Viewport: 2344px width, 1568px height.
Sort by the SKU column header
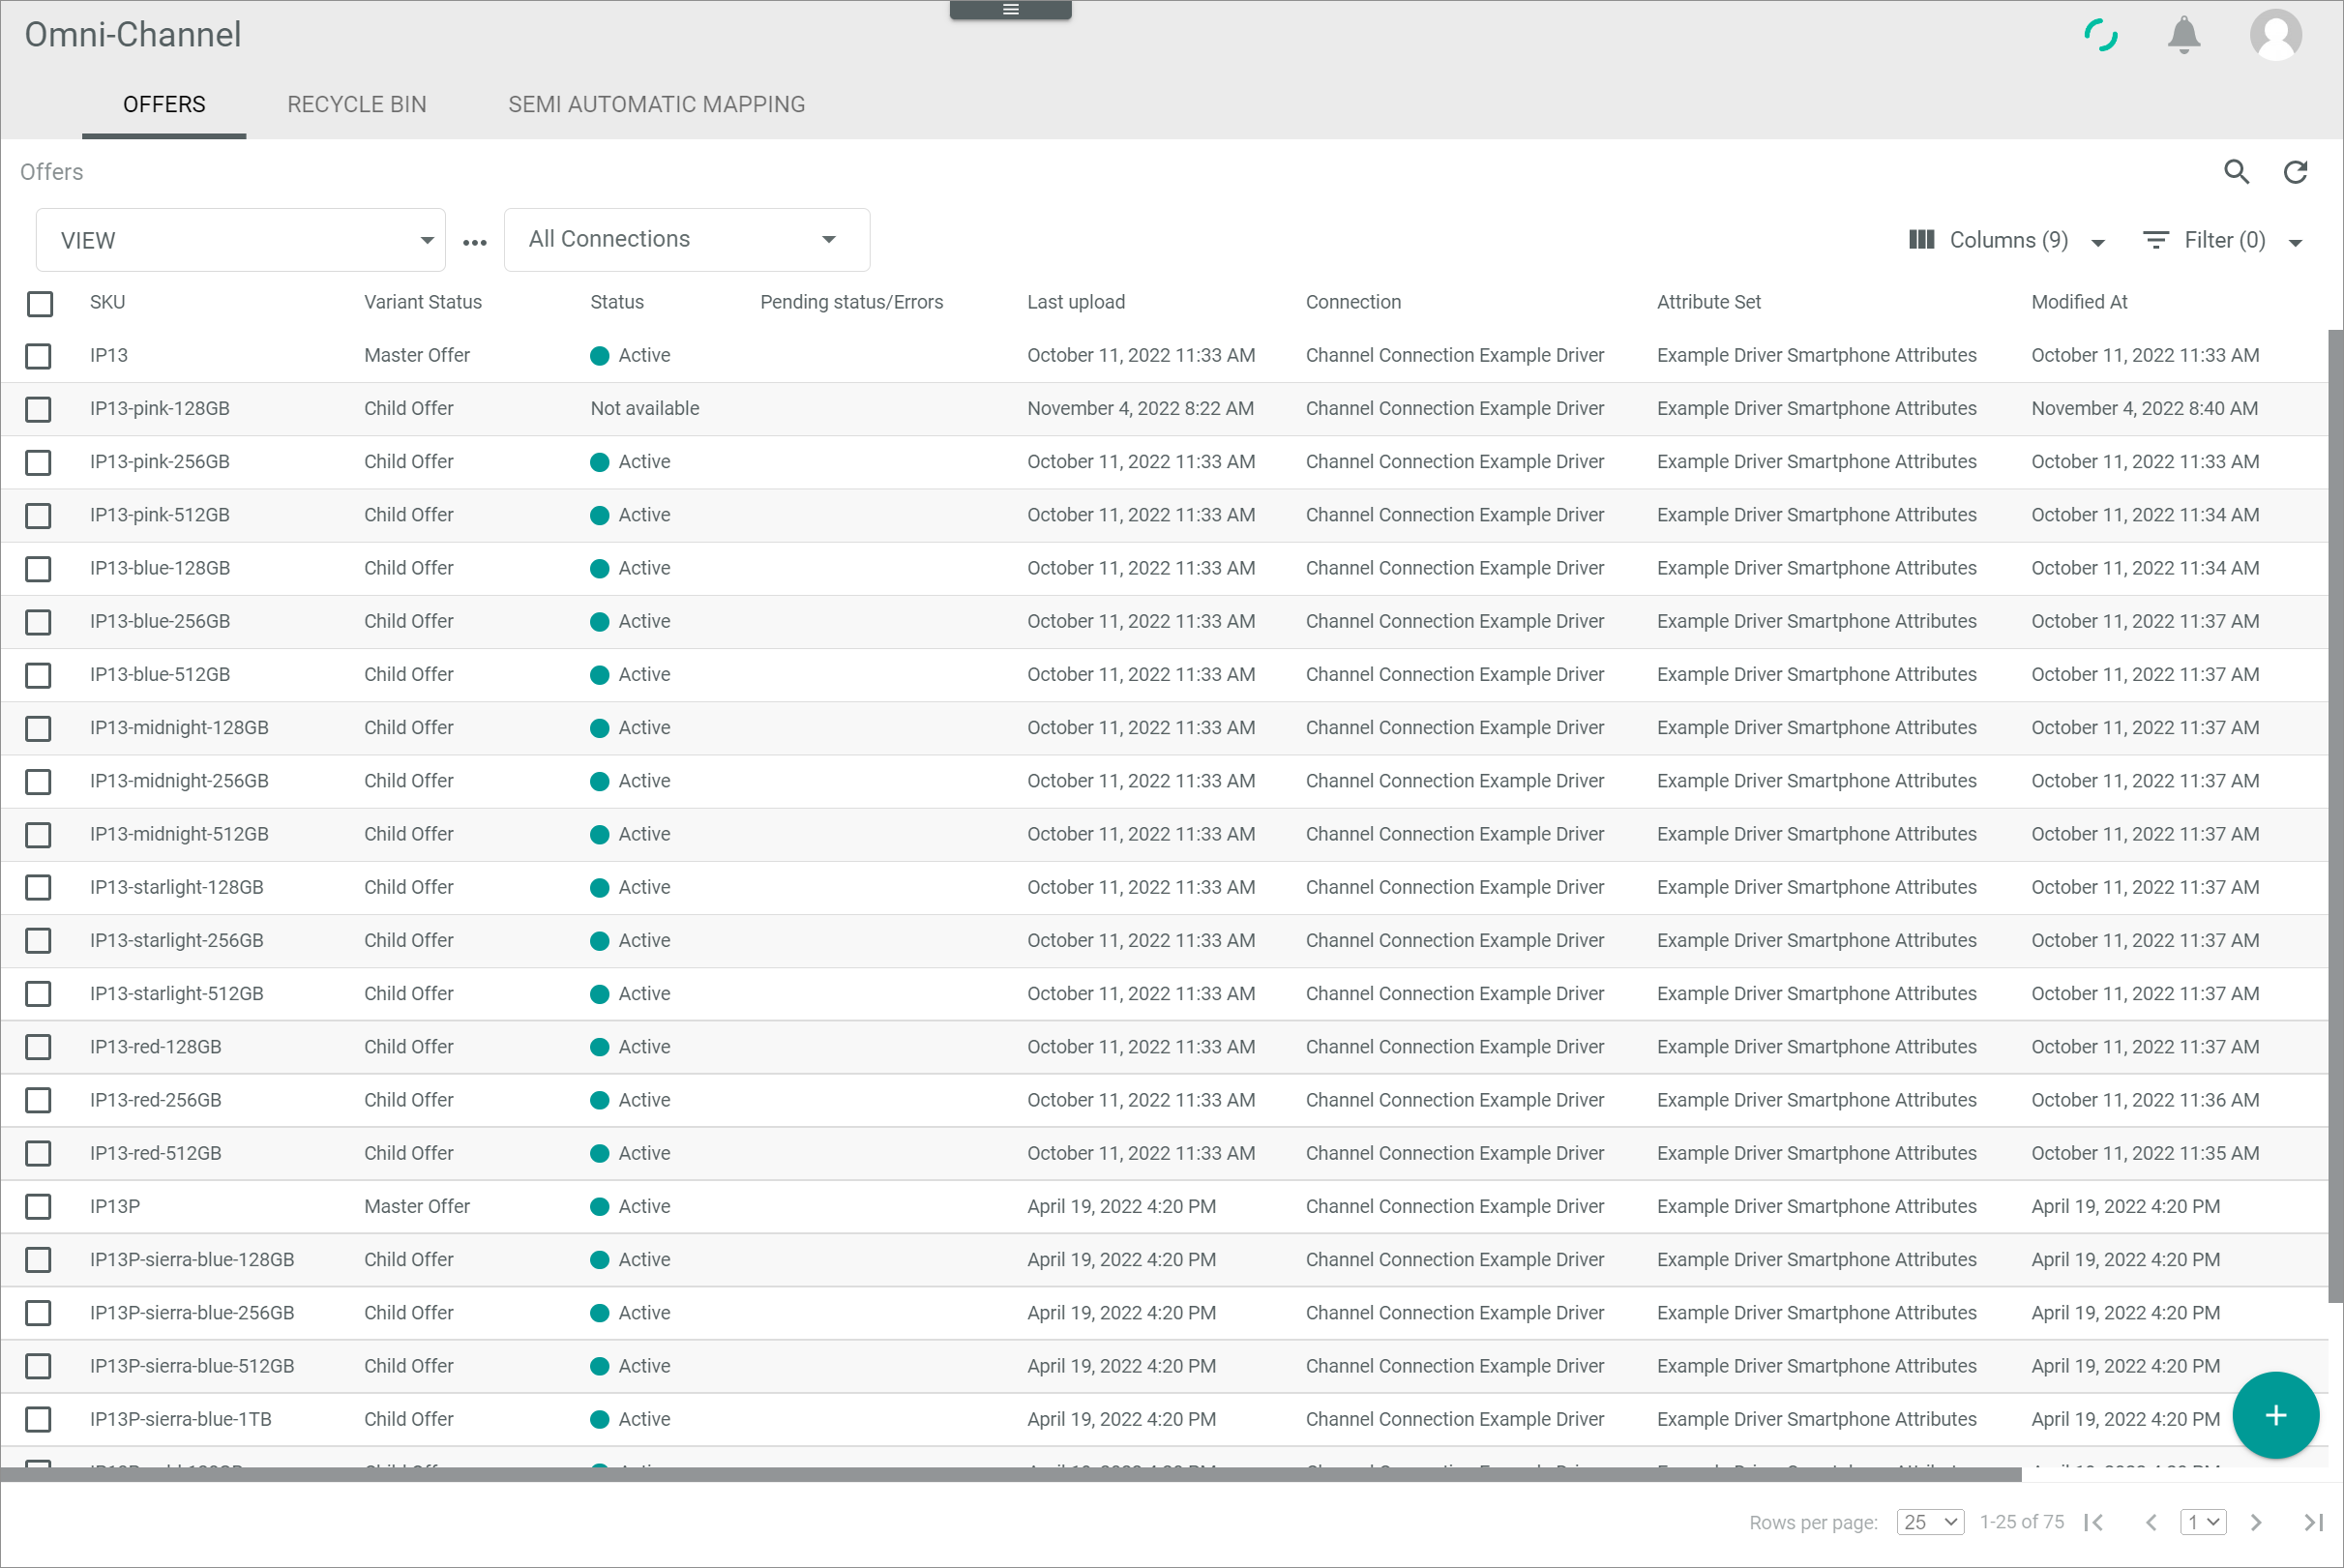click(x=107, y=302)
